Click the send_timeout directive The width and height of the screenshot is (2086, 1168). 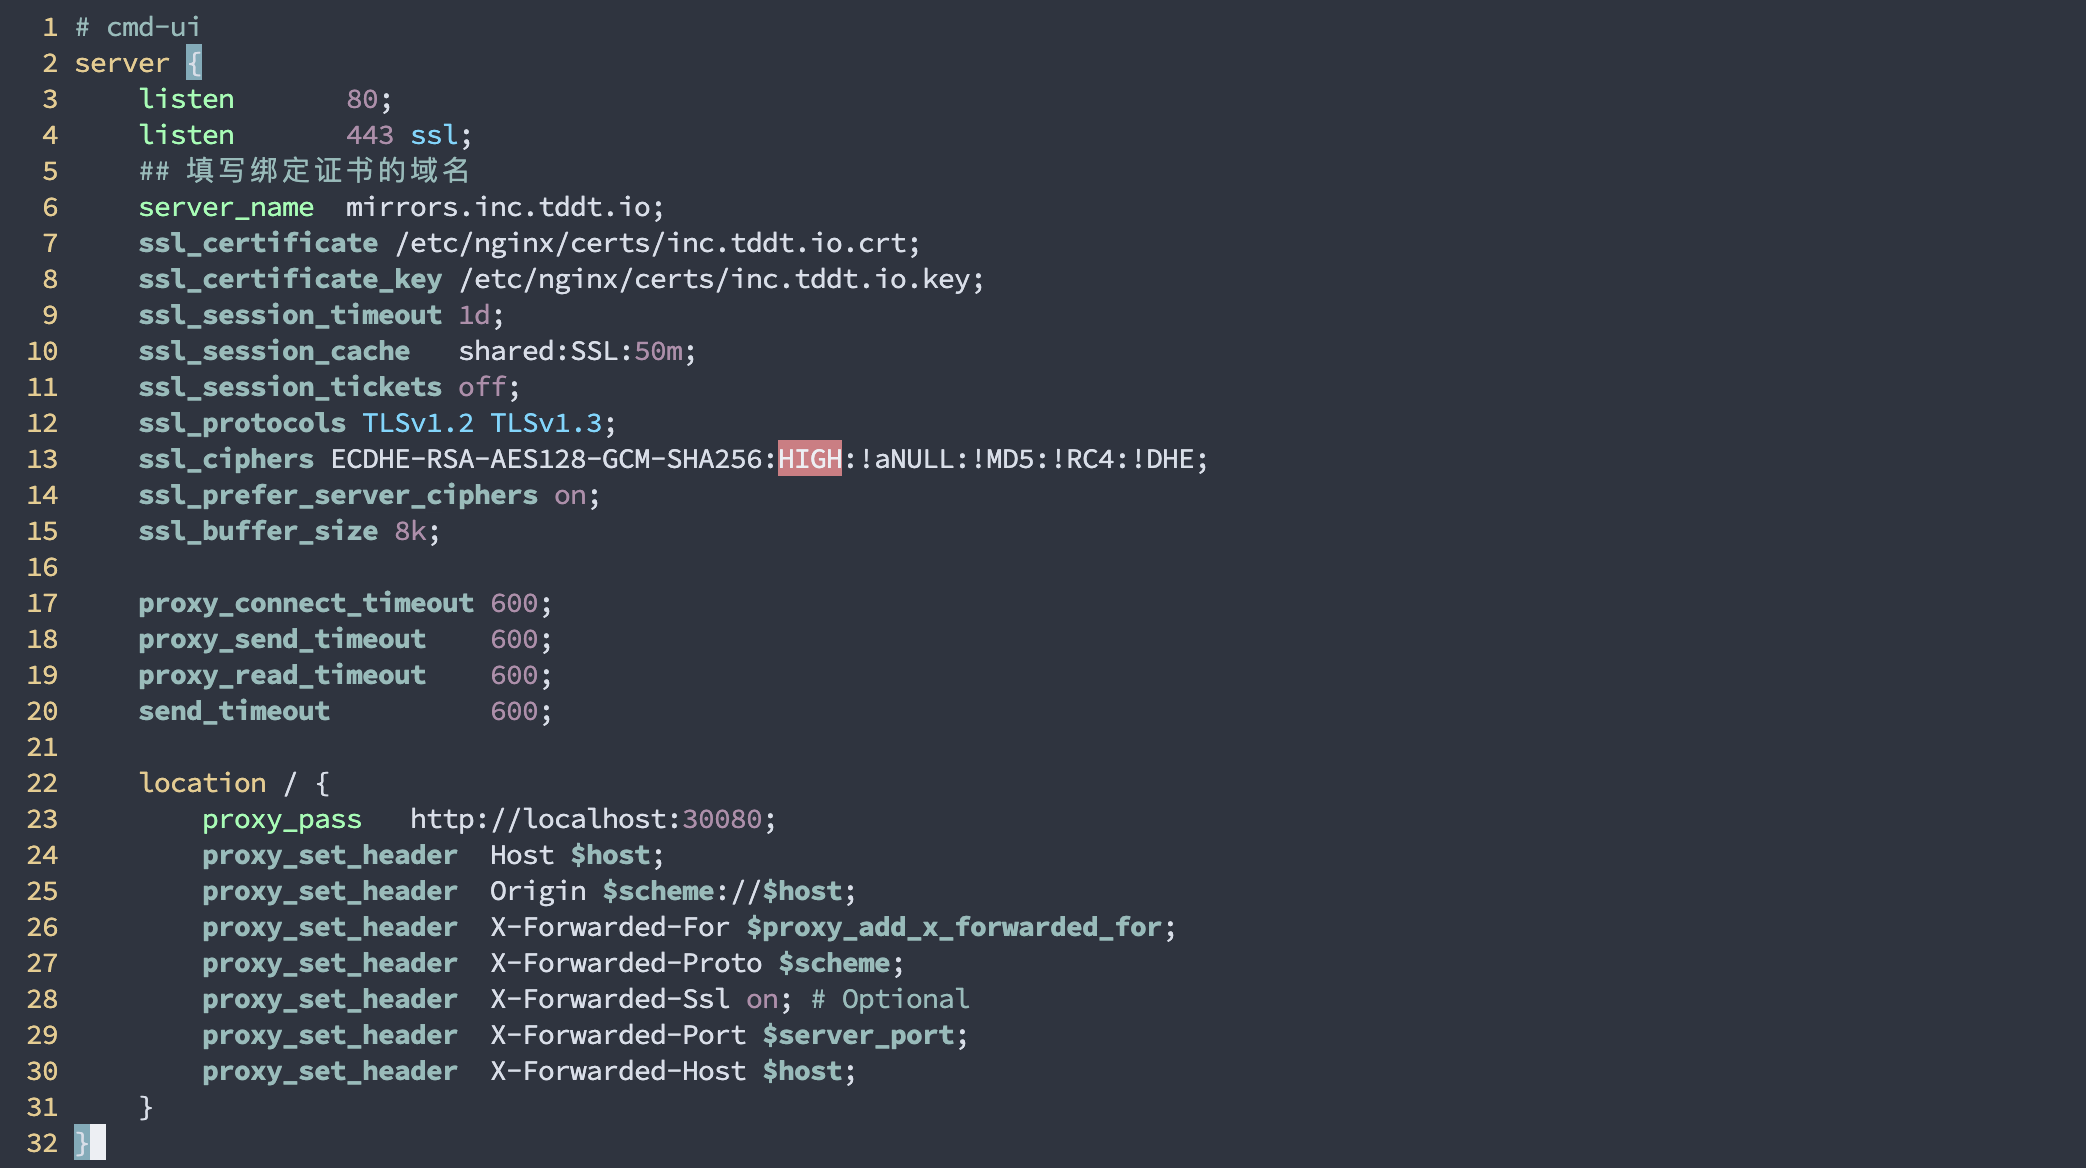click(x=234, y=711)
